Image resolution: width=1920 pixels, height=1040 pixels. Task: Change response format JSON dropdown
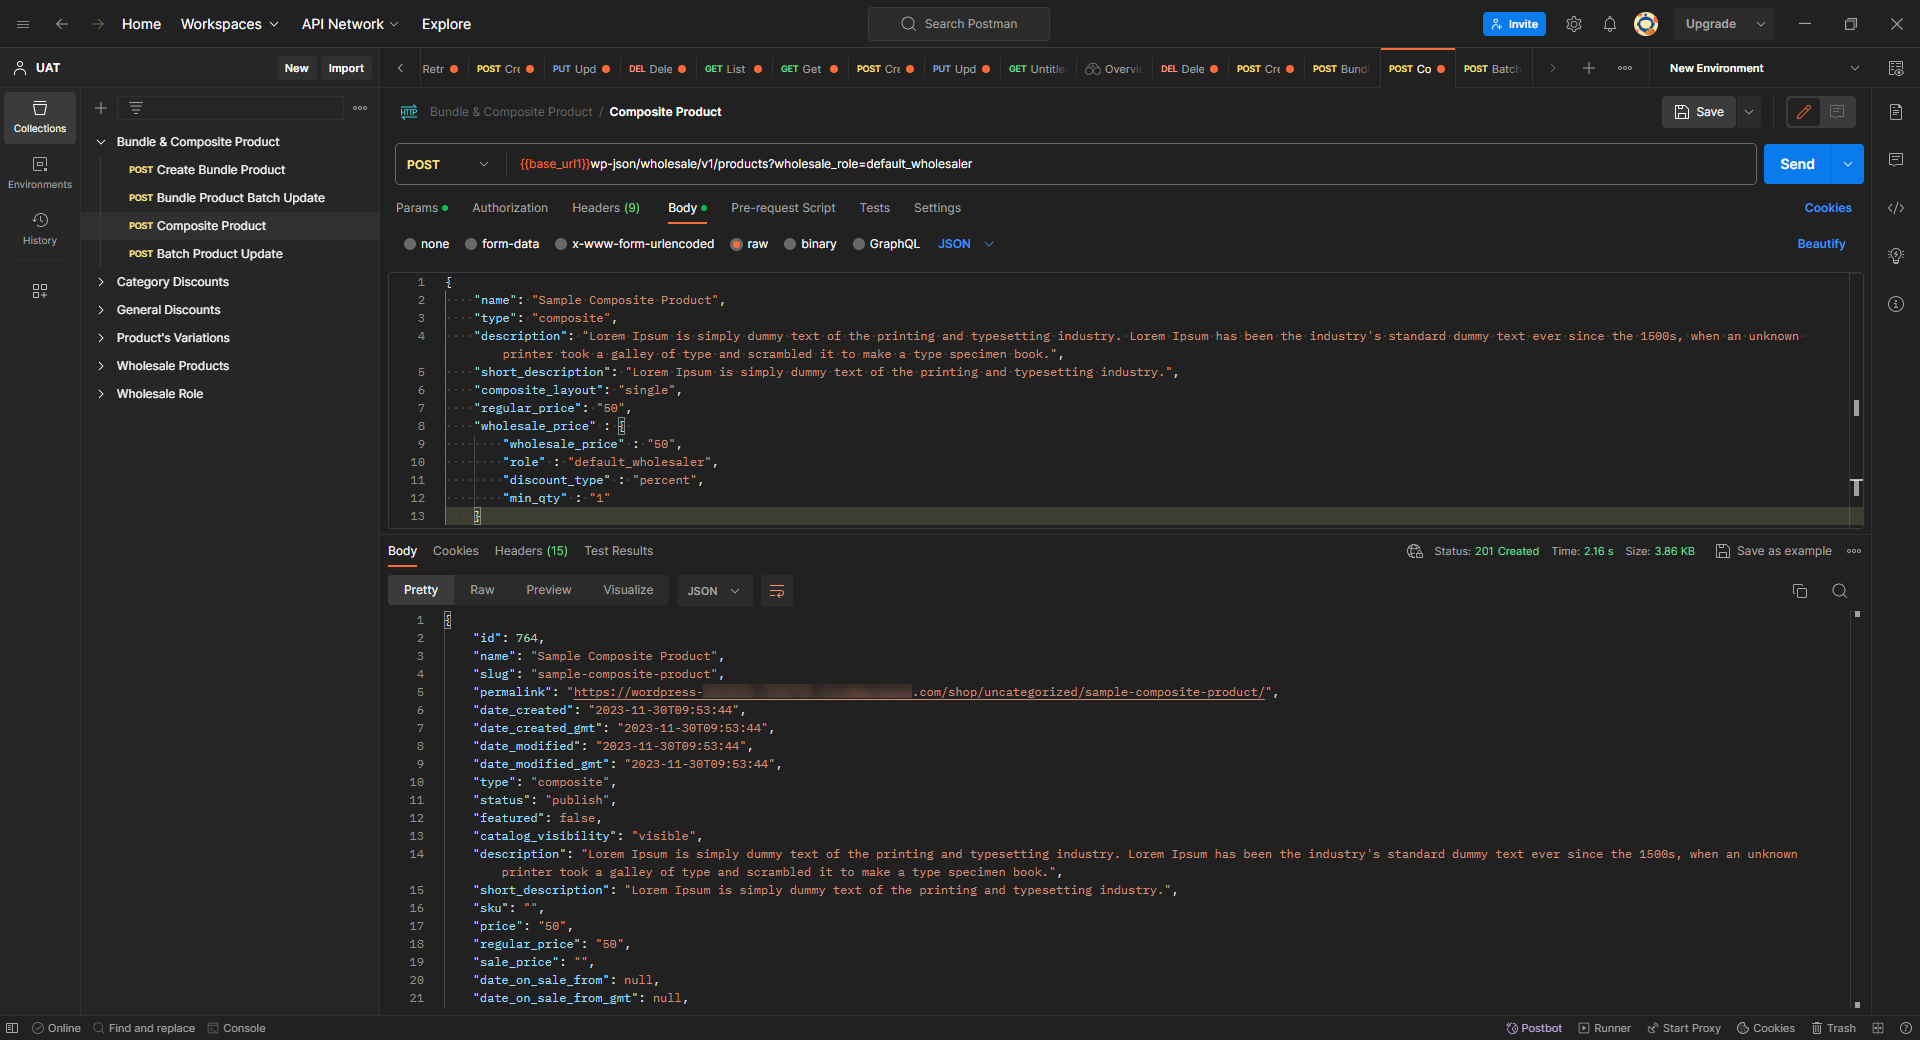[x=714, y=591]
